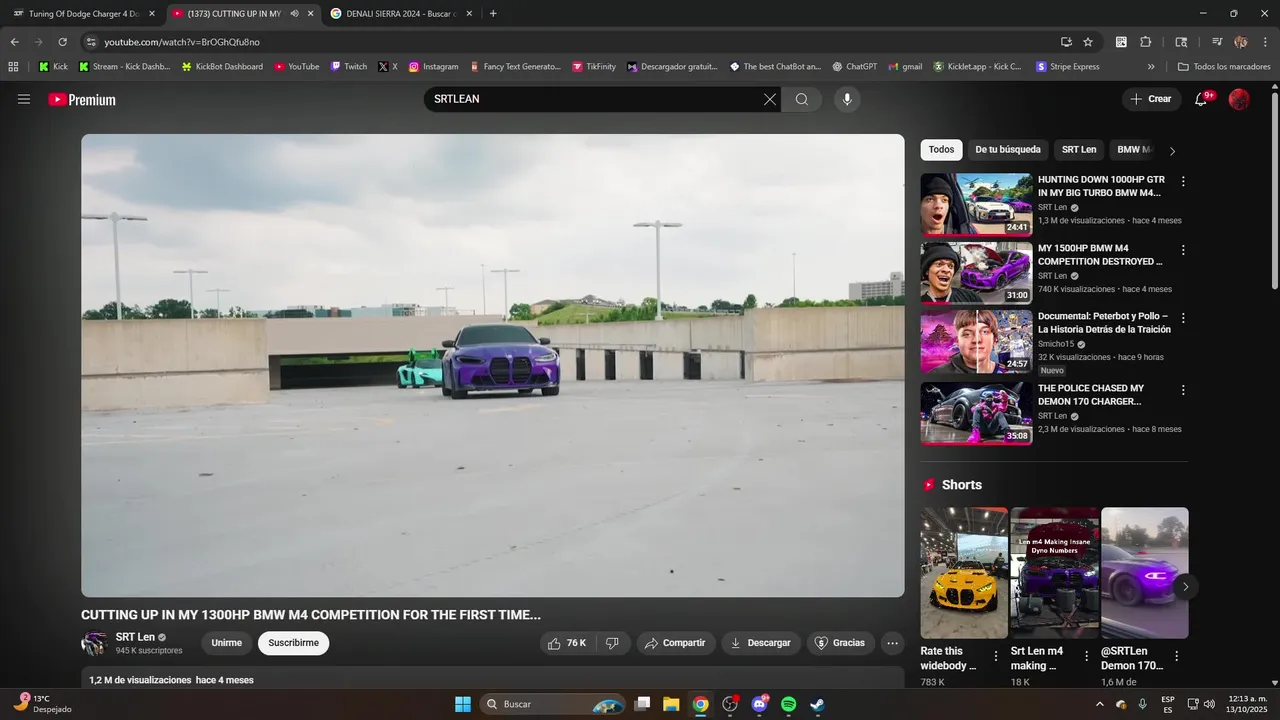This screenshot has height=720, width=1280.
Task: Open the ChatGPT bookmark
Action: (855, 67)
